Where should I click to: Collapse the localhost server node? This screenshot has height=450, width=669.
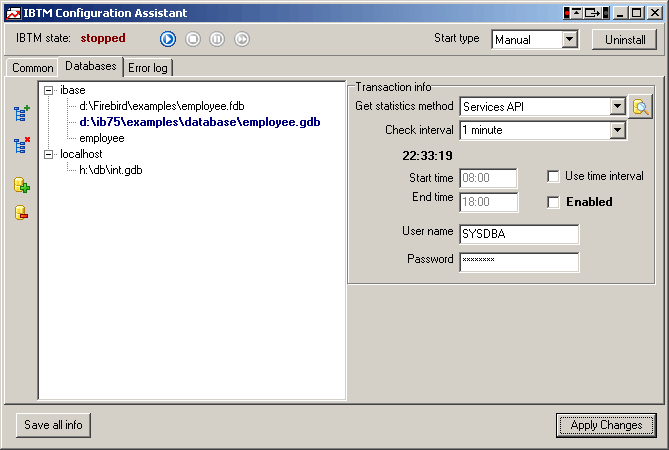pos(49,154)
